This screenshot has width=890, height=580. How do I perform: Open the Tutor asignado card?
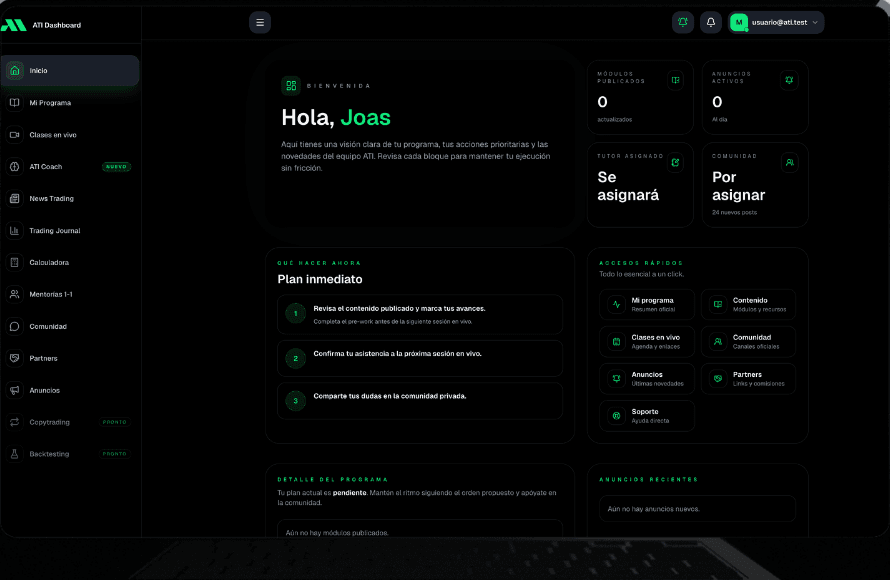tap(640, 185)
